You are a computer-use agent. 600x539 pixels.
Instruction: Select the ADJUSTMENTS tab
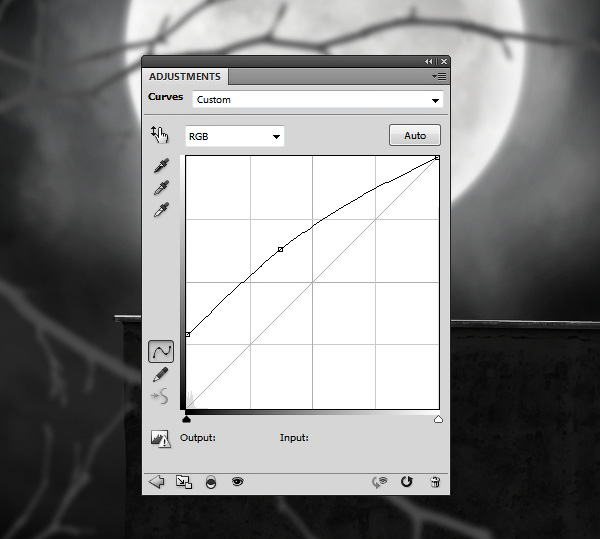coord(185,77)
